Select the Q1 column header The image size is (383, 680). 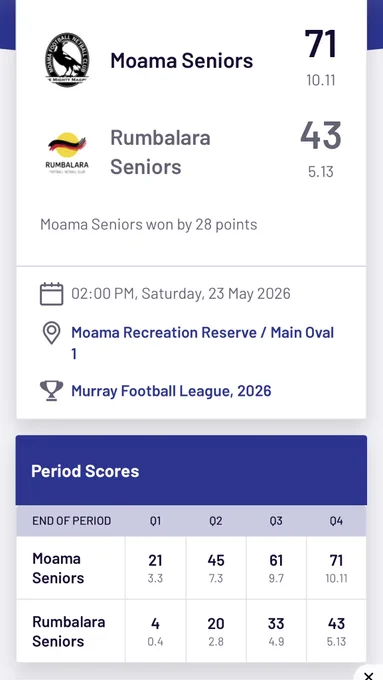coord(155,520)
